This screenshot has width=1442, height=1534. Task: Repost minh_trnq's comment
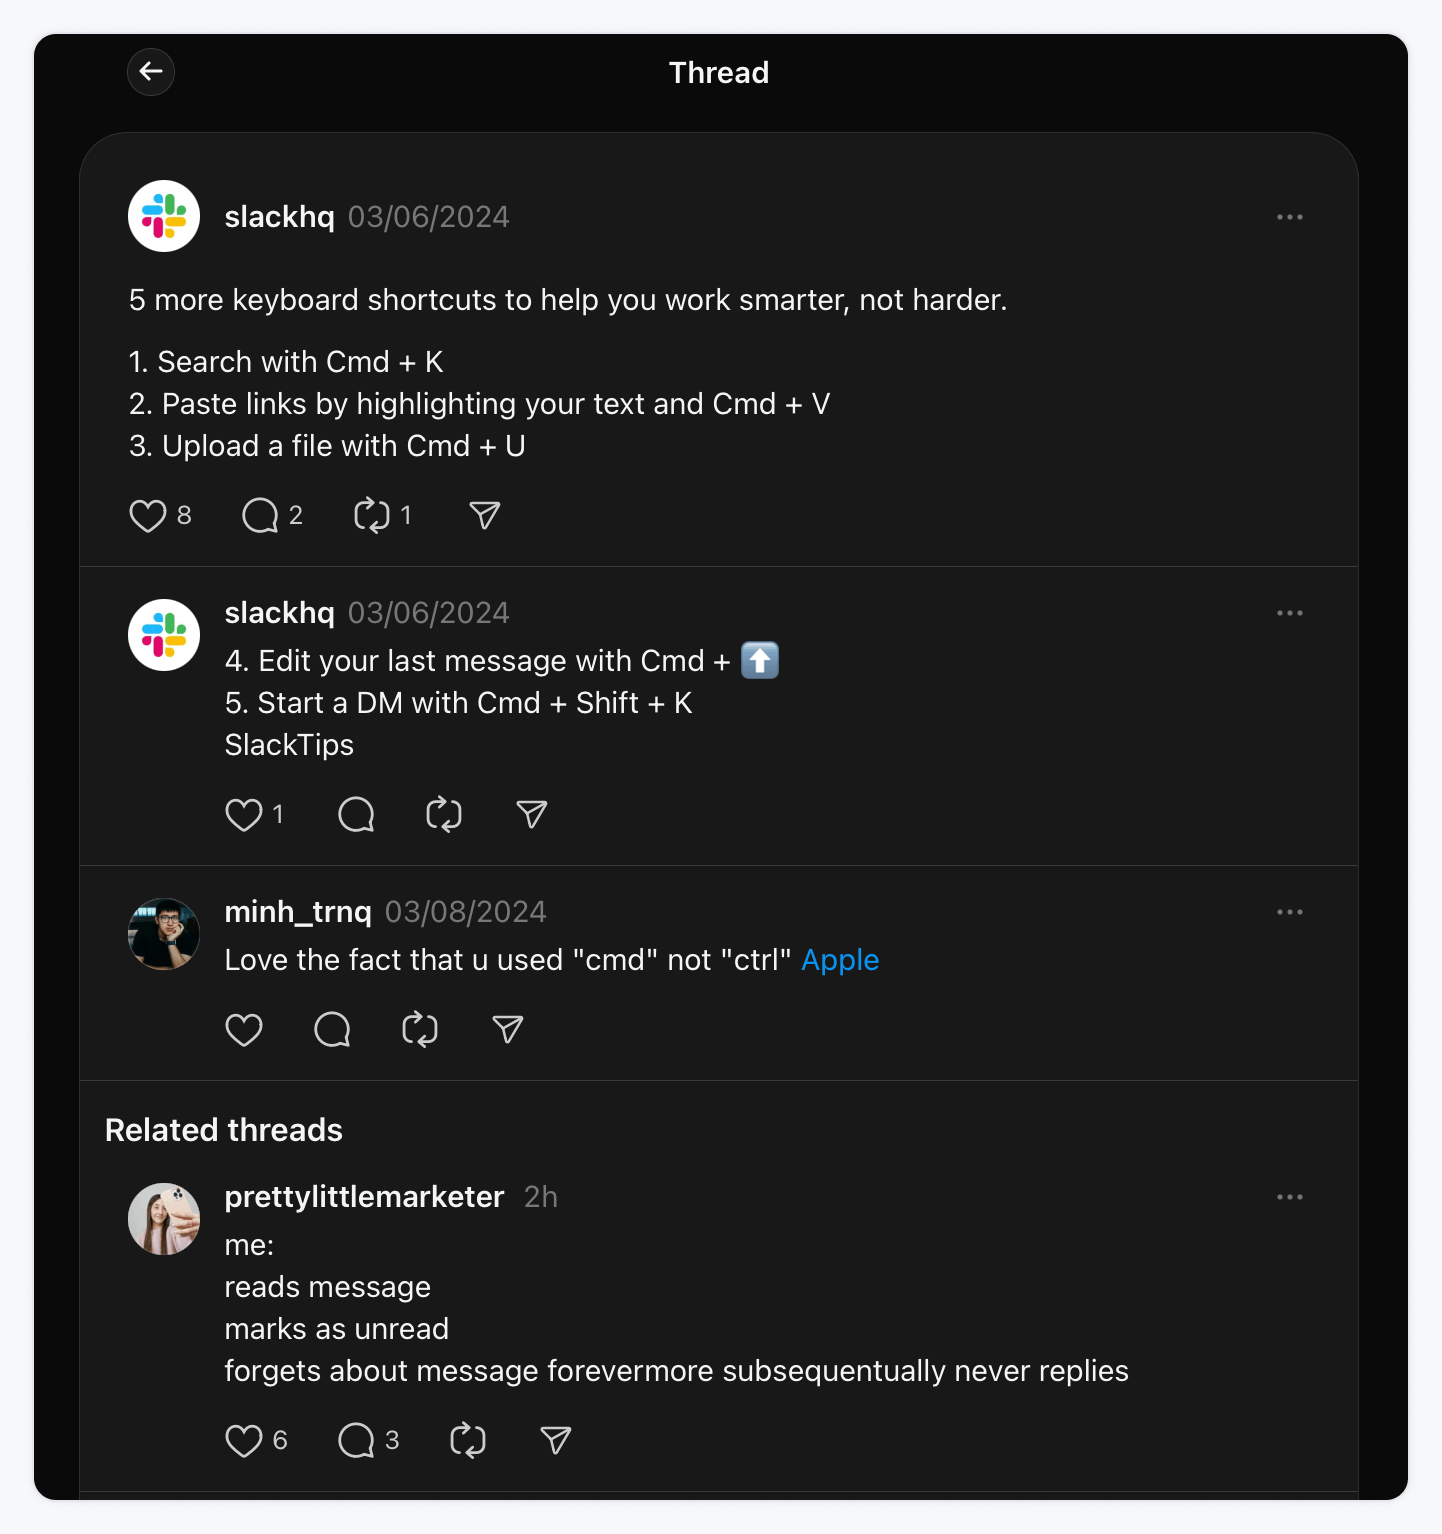click(x=420, y=1030)
